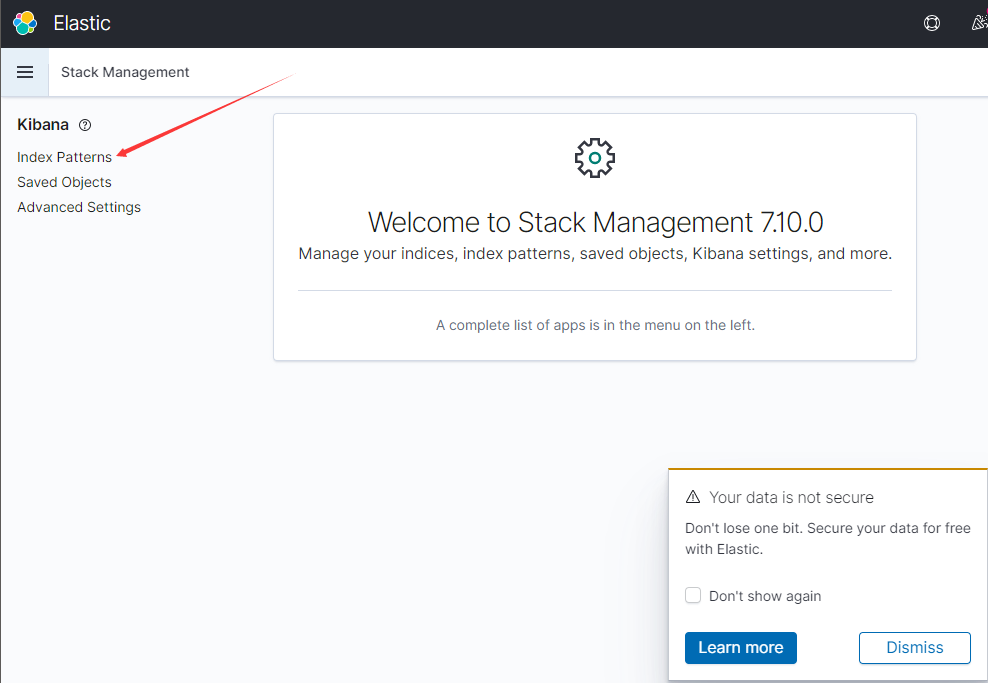Click the Kibana section heading
The image size is (988, 683).
pyautogui.click(x=43, y=125)
